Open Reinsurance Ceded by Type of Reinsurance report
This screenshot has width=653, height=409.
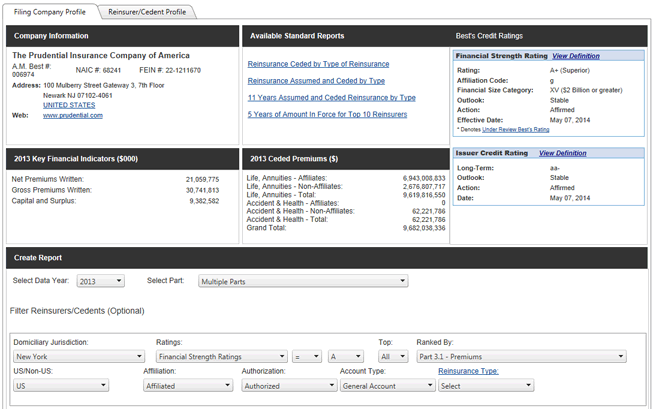318,64
